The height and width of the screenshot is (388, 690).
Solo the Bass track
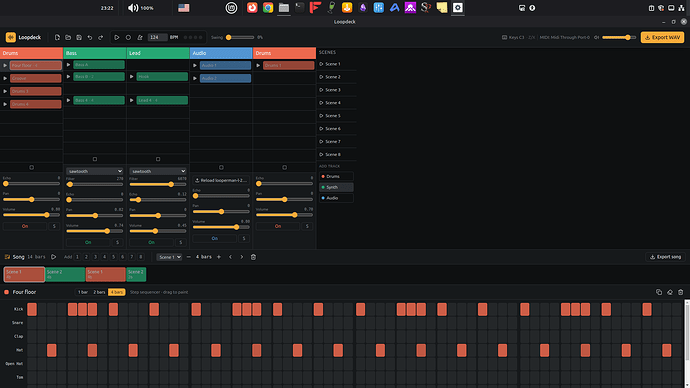[x=117, y=242]
